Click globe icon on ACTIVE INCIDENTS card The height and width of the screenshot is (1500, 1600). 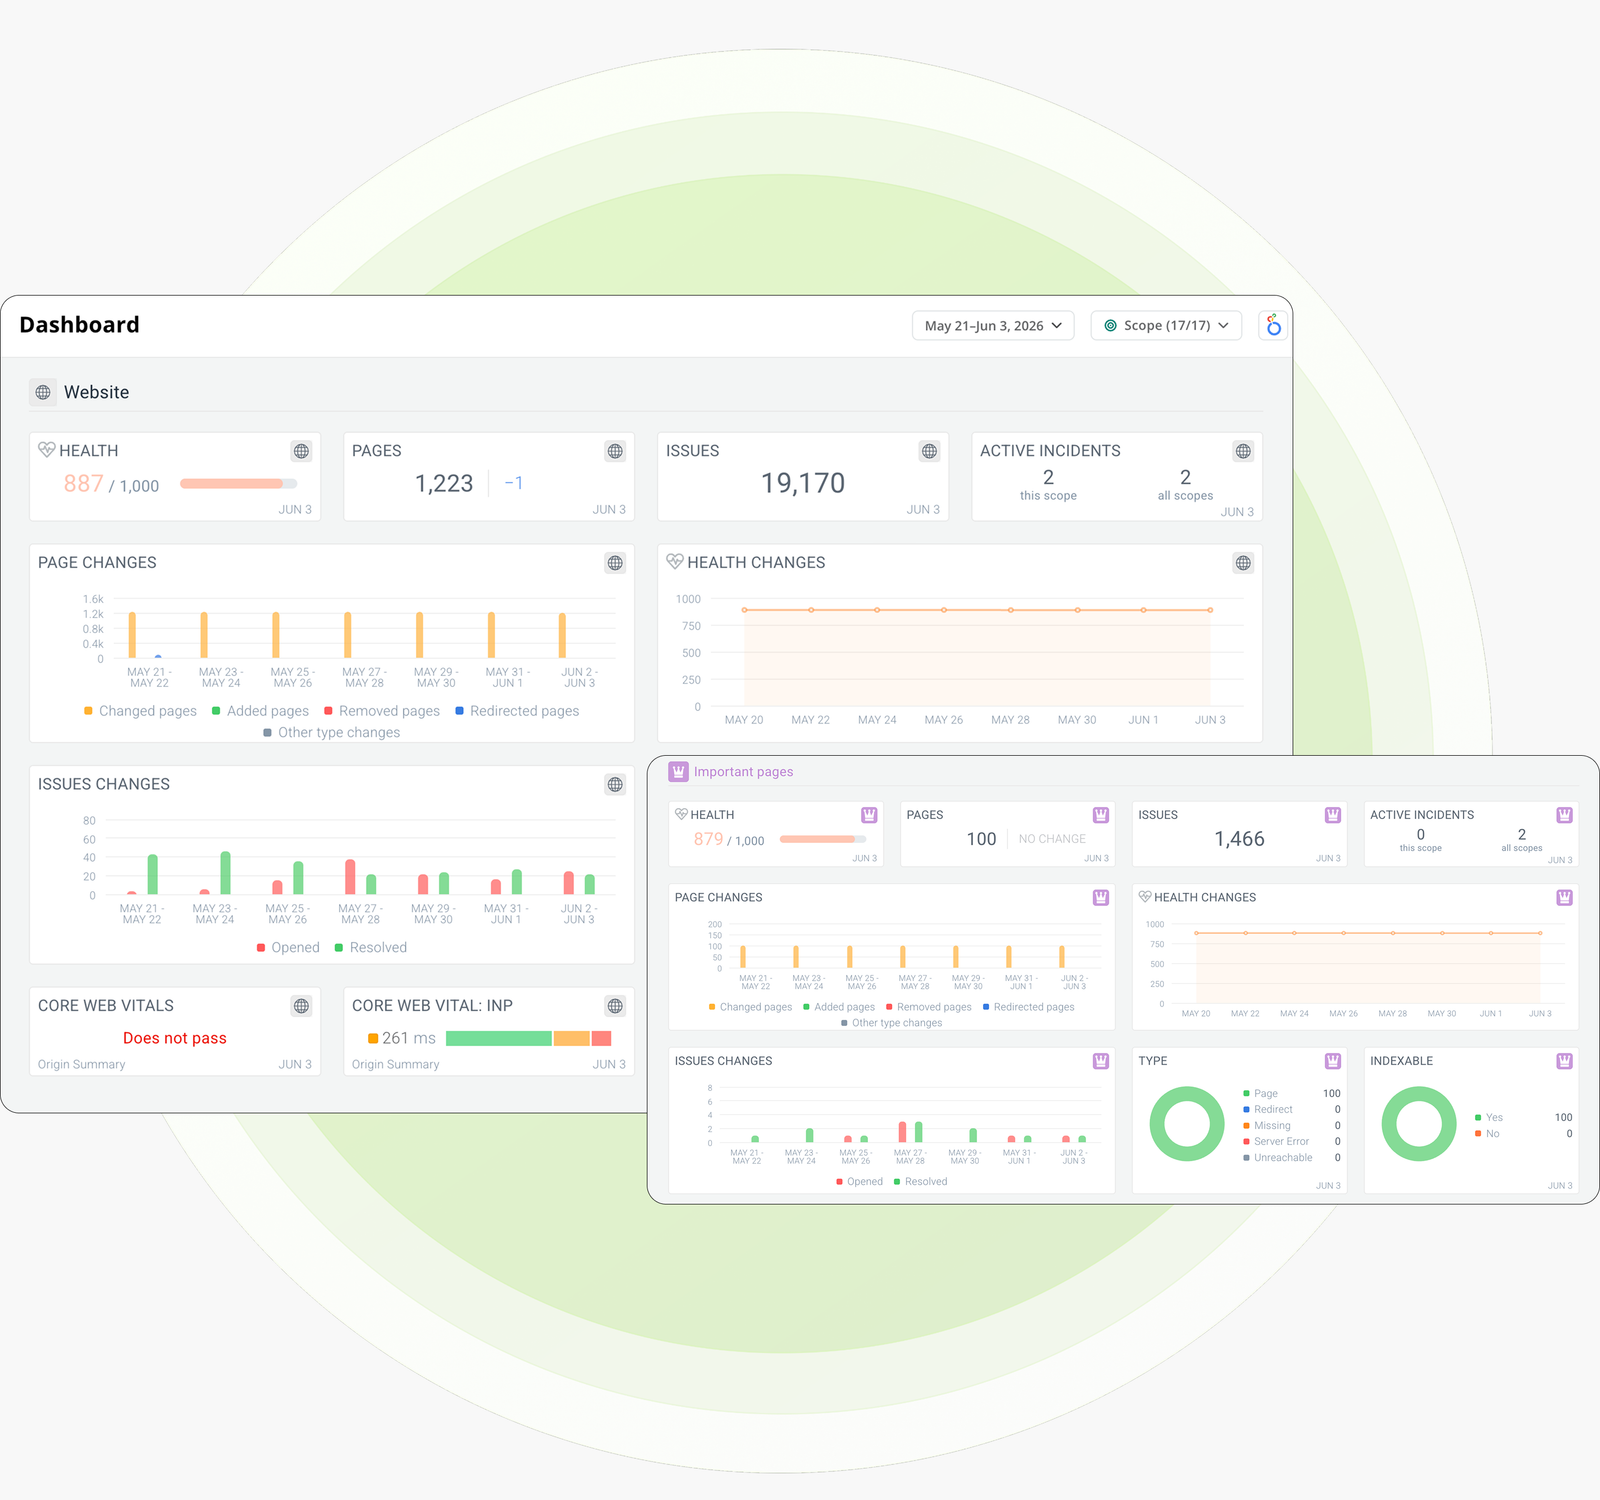1243,451
